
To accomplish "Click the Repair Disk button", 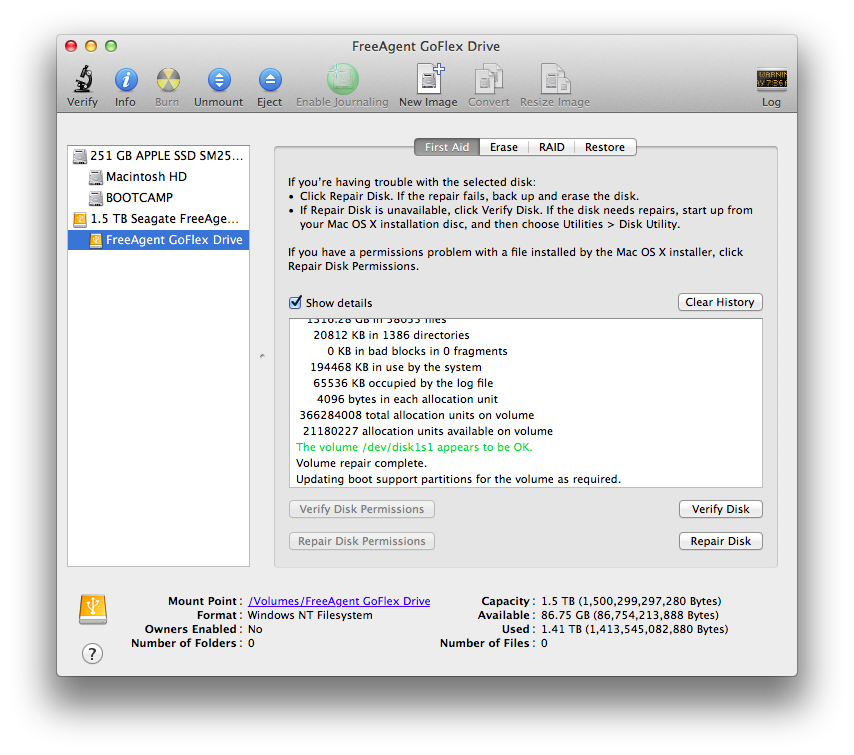I will (x=721, y=541).
